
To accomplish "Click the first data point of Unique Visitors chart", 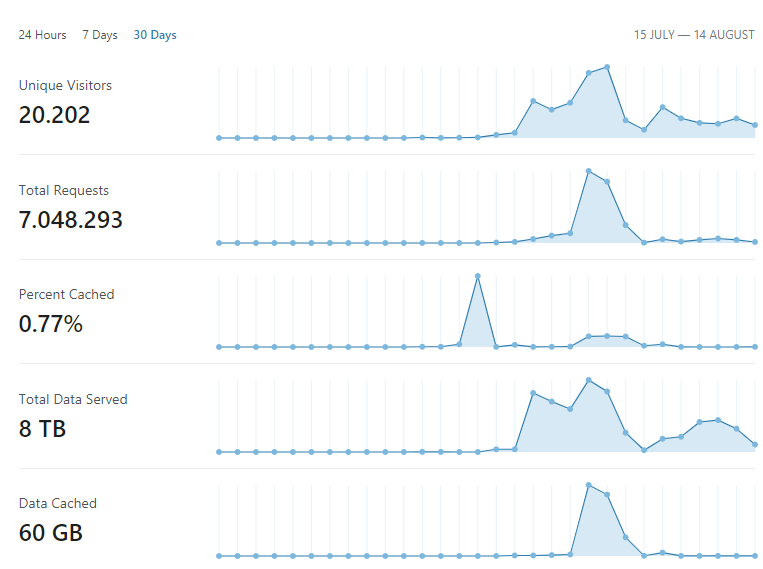I will click(219, 138).
